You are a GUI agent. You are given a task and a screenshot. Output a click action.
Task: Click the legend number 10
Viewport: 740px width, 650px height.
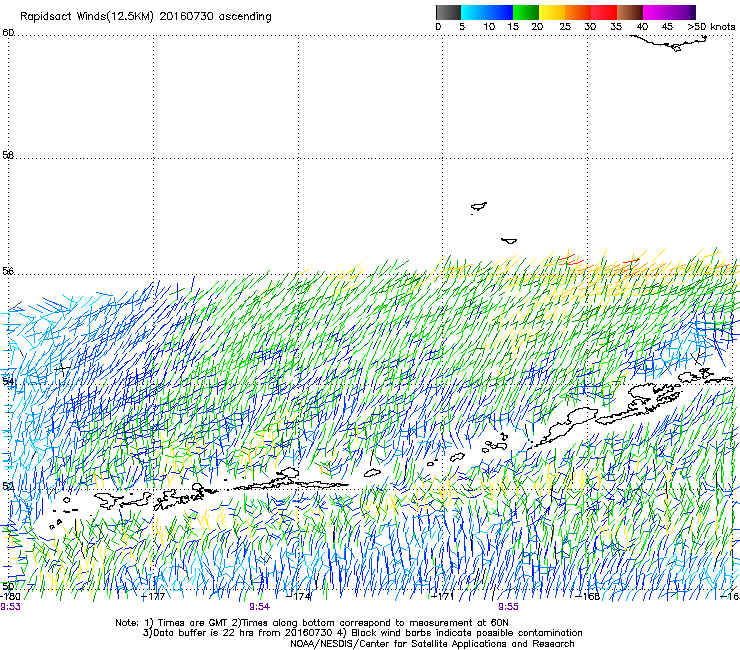(x=489, y=27)
